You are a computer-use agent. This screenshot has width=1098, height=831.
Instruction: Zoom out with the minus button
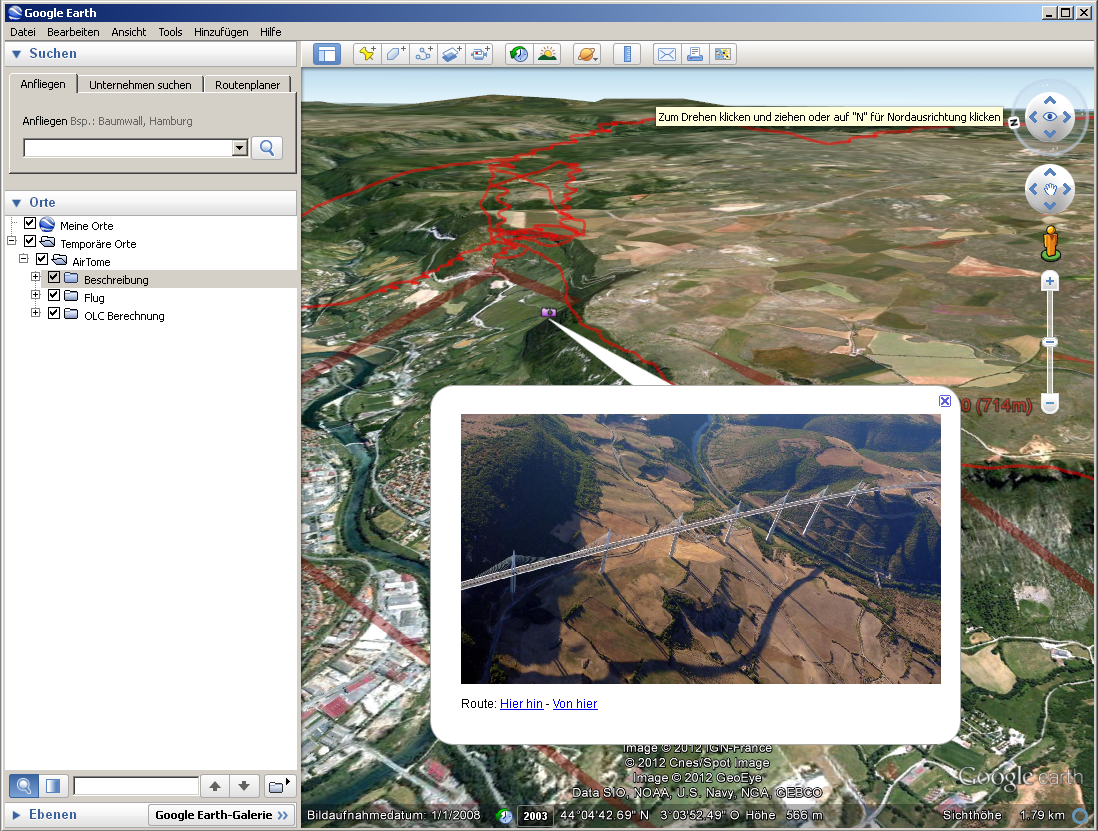(1050, 403)
